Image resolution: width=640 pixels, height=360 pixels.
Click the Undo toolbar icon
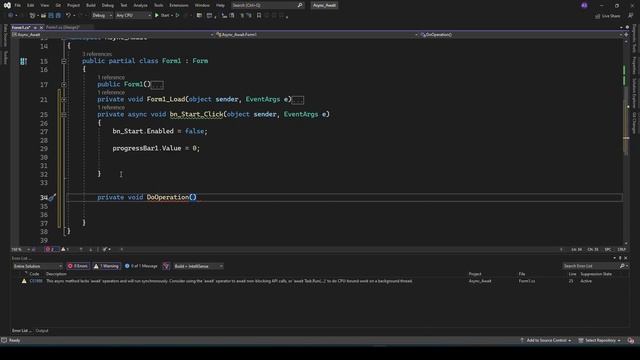pyautogui.click(x=69, y=16)
